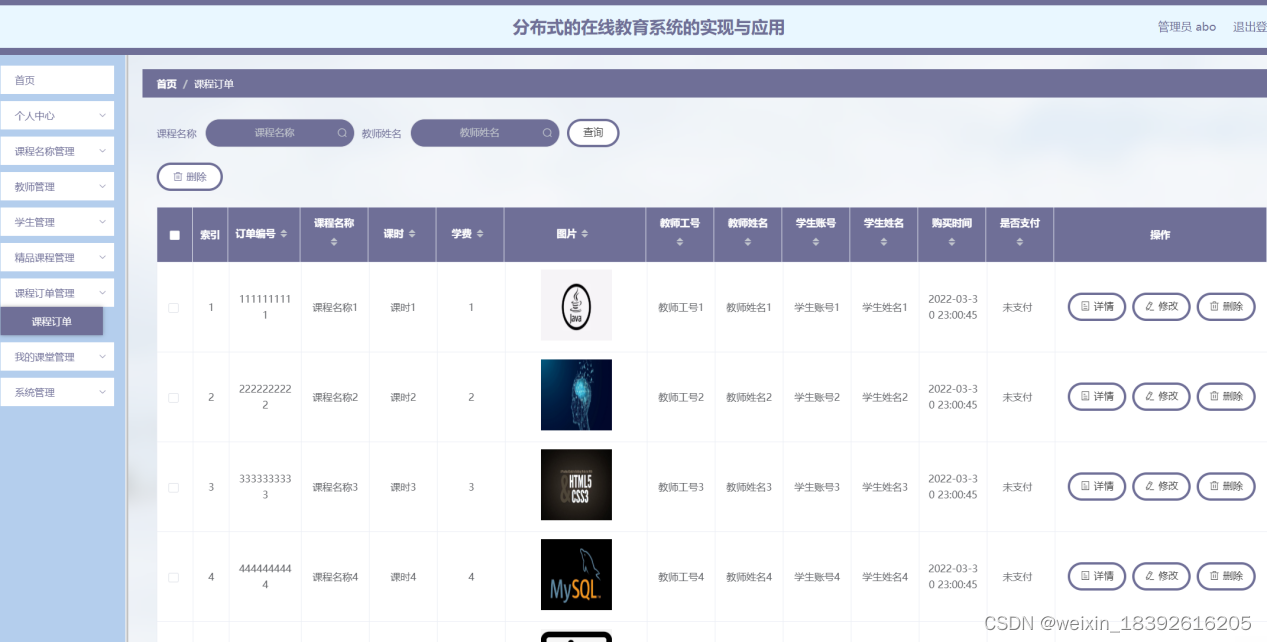The width and height of the screenshot is (1267, 642).
Task: Click the 查询 search button
Action: tap(593, 133)
